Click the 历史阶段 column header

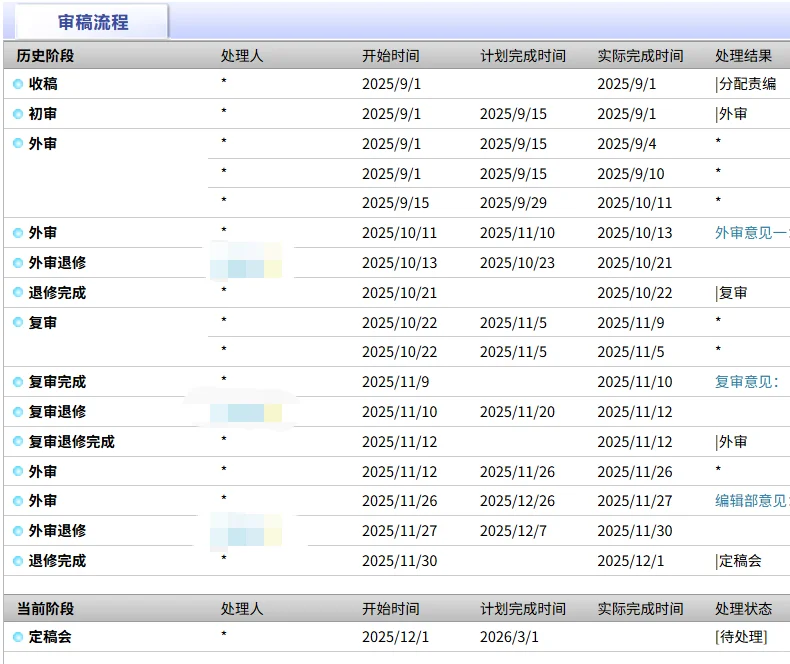tap(45, 55)
